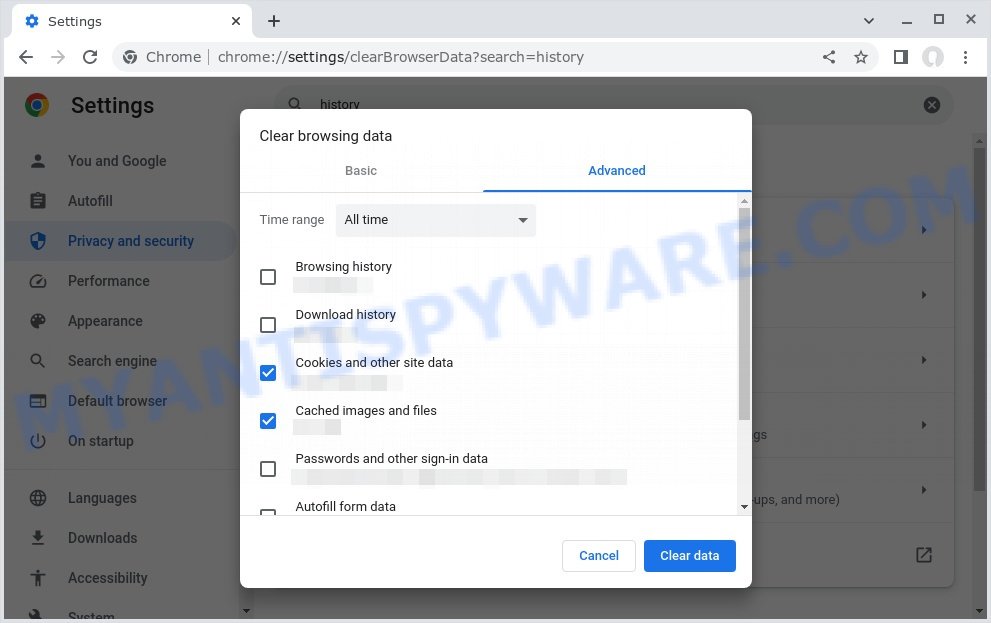The height and width of the screenshot is (623, 991).
Task: Click the Languages globe icon
Action: pos(38,498)
